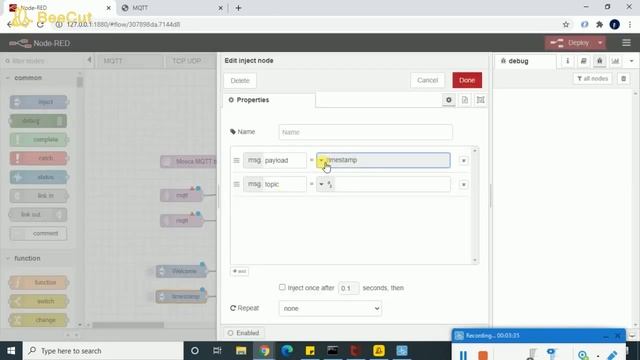Viewport: 640px width, 360px height.
Task: Click the Name input field
Action: (365, 132)
